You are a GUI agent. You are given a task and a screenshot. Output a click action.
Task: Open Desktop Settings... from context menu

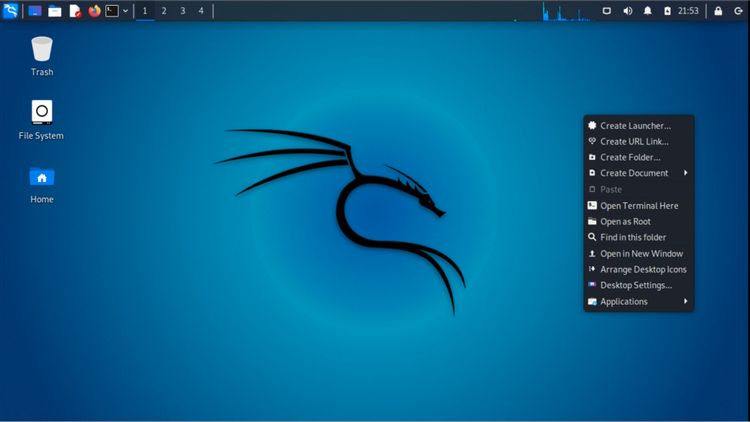point(639,285)
